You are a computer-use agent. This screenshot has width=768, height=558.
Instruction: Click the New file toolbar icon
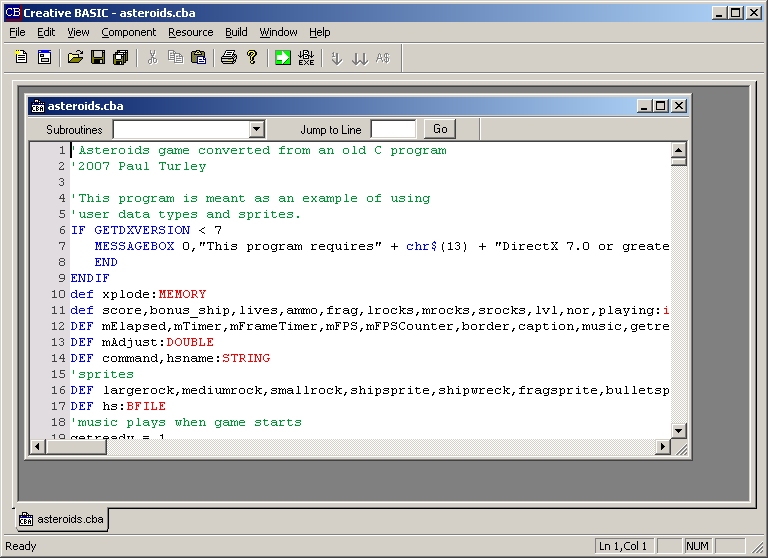[21, 58]
